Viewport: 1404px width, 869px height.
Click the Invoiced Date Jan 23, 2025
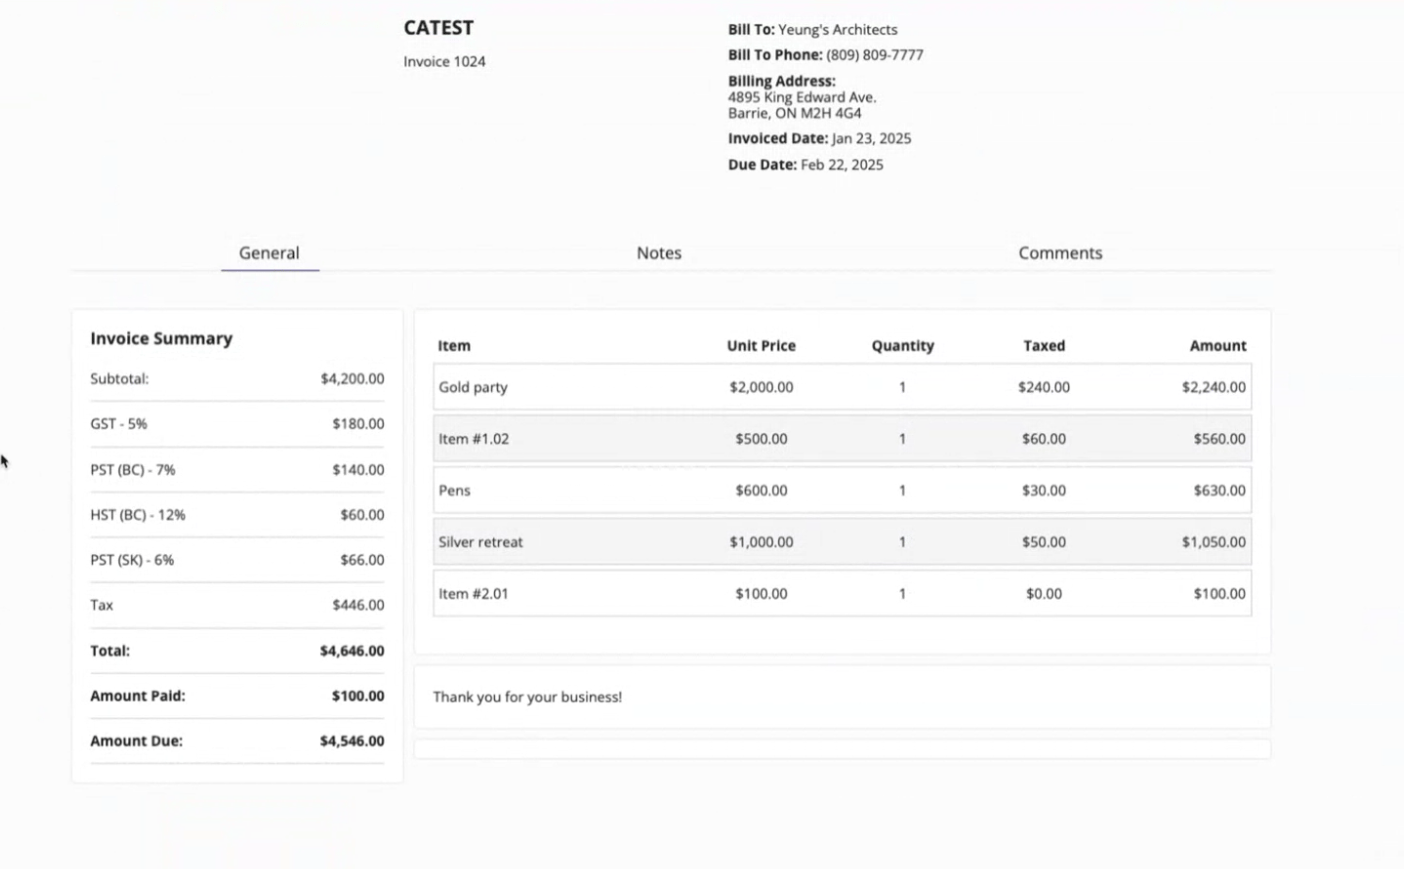871,138
